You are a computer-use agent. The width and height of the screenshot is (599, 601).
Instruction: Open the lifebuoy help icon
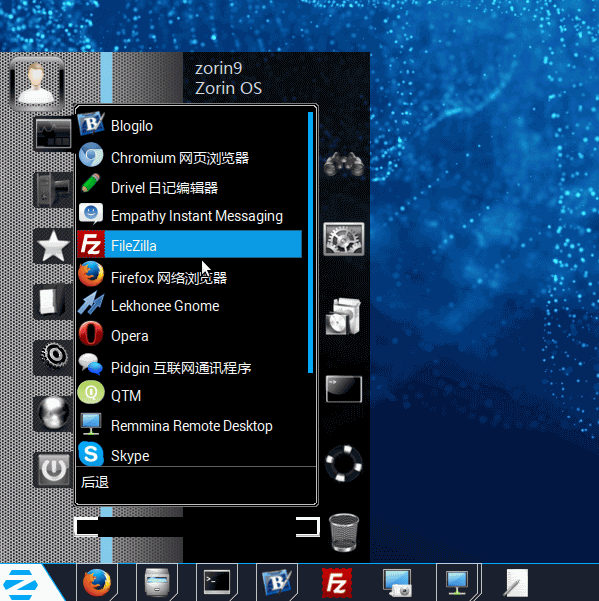(x=344, y=463)
